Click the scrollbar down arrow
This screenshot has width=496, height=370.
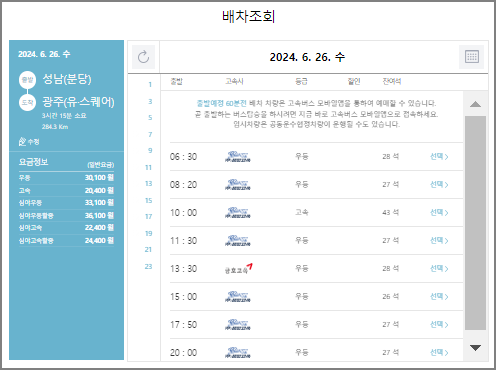[475, 348]
